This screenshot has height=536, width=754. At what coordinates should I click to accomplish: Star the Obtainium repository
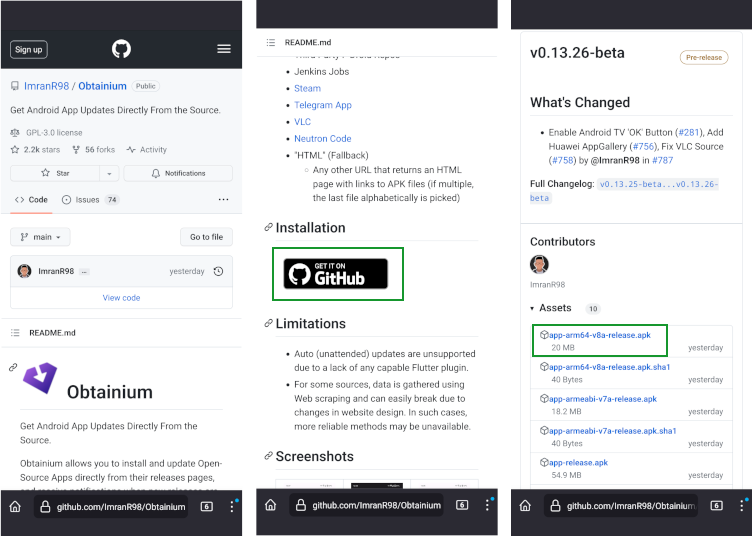coord(55,173)
